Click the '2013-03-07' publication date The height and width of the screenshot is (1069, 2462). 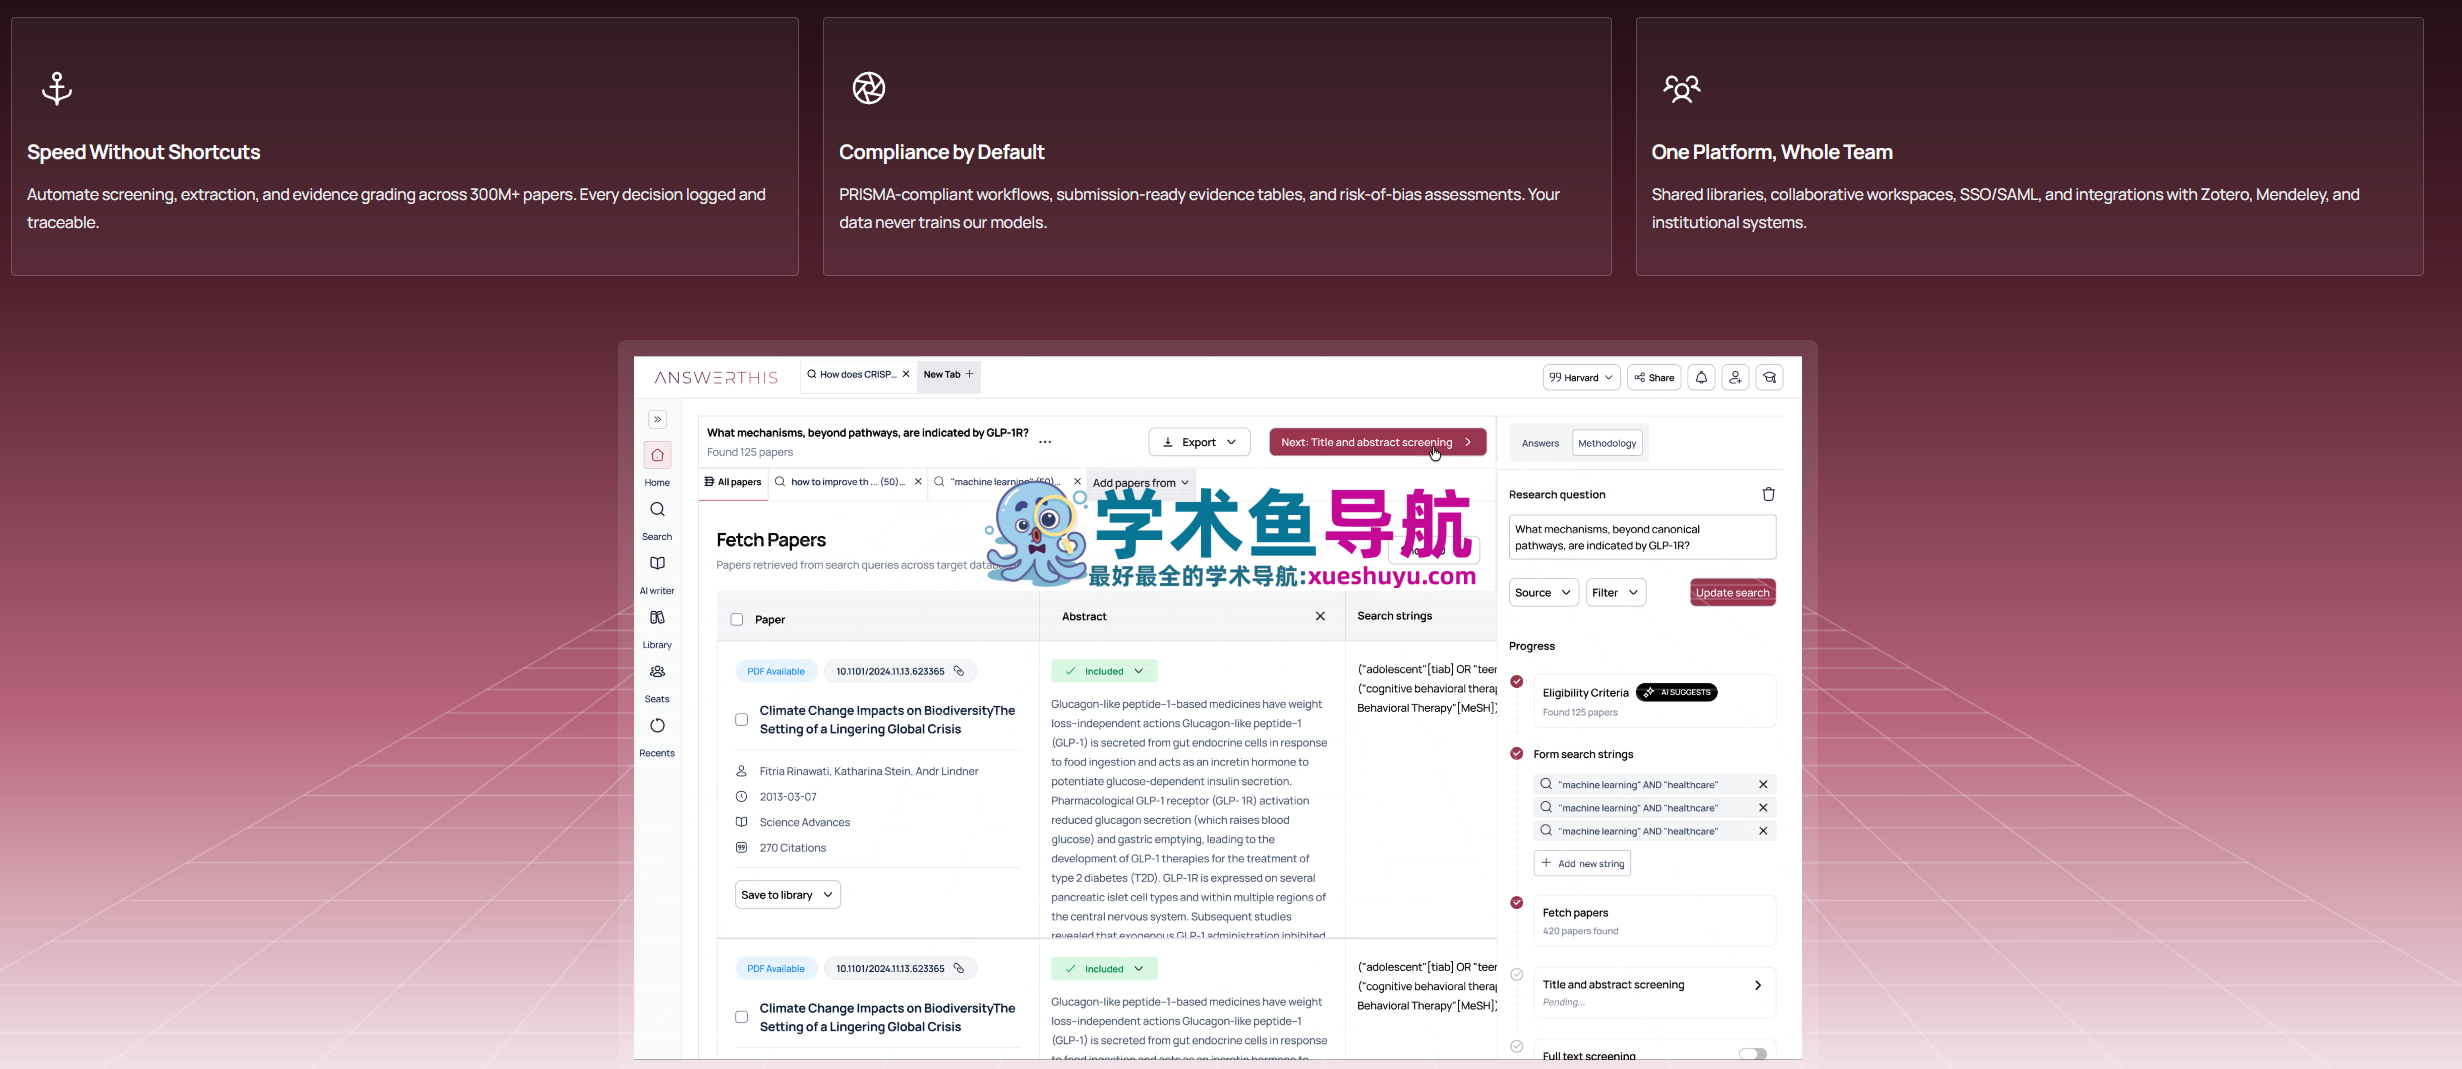(x=787, y=797)
